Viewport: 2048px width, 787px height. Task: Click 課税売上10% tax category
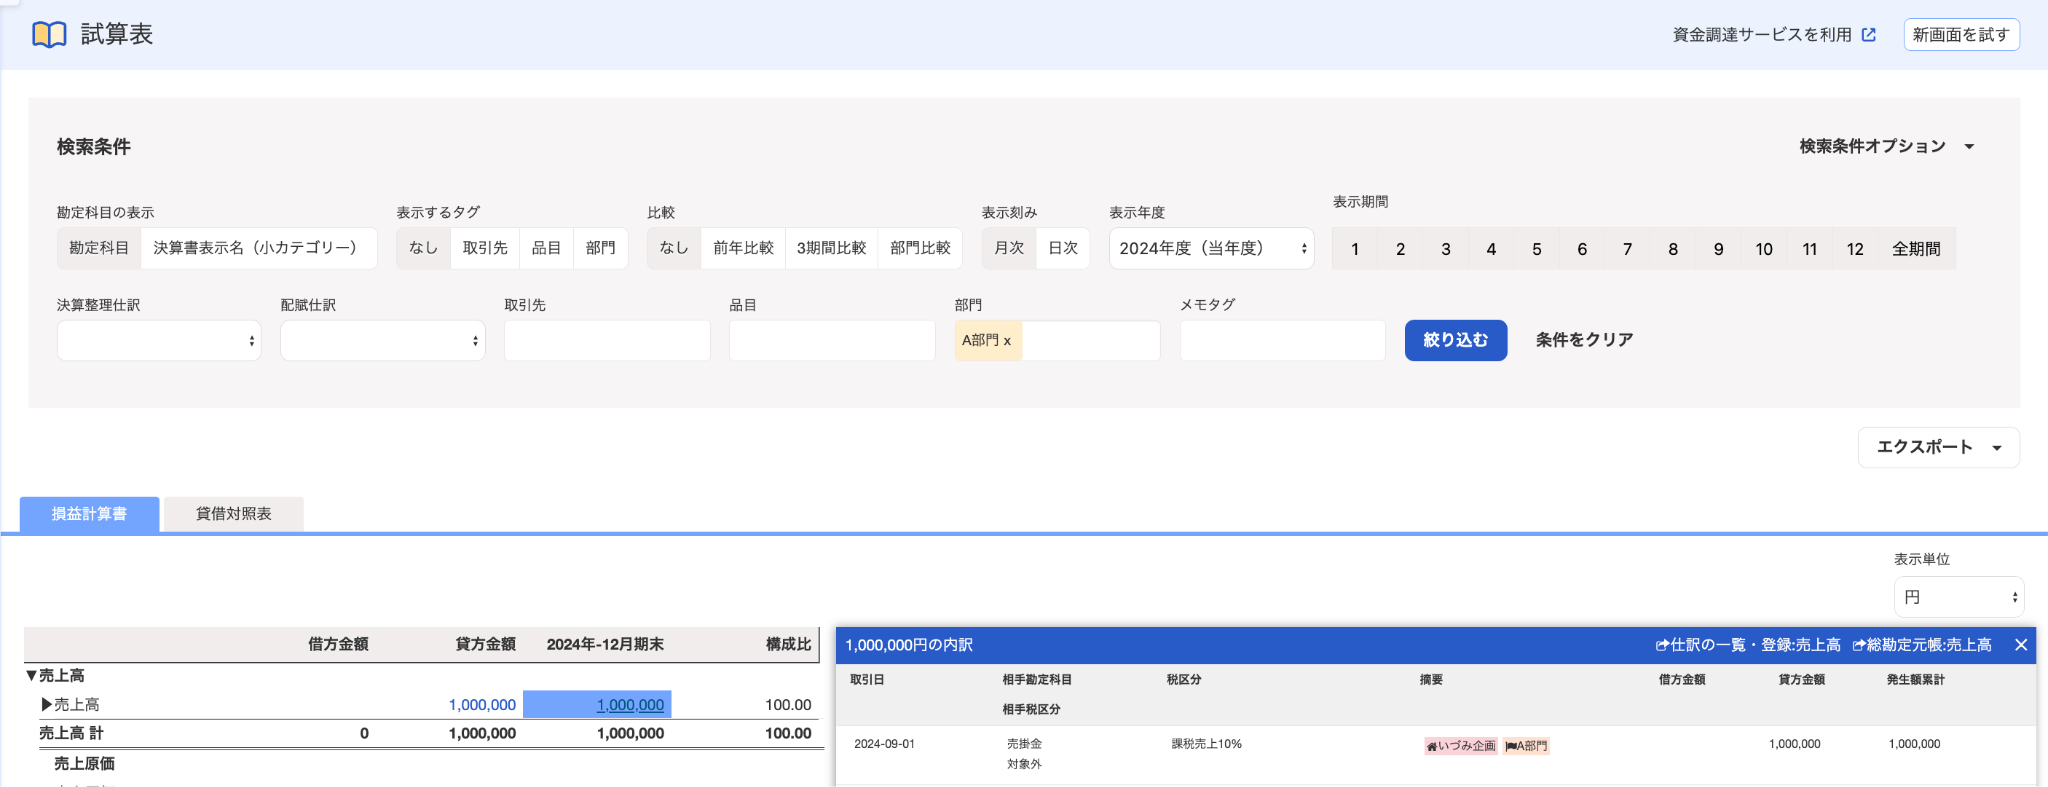[x=1206, y=744]
